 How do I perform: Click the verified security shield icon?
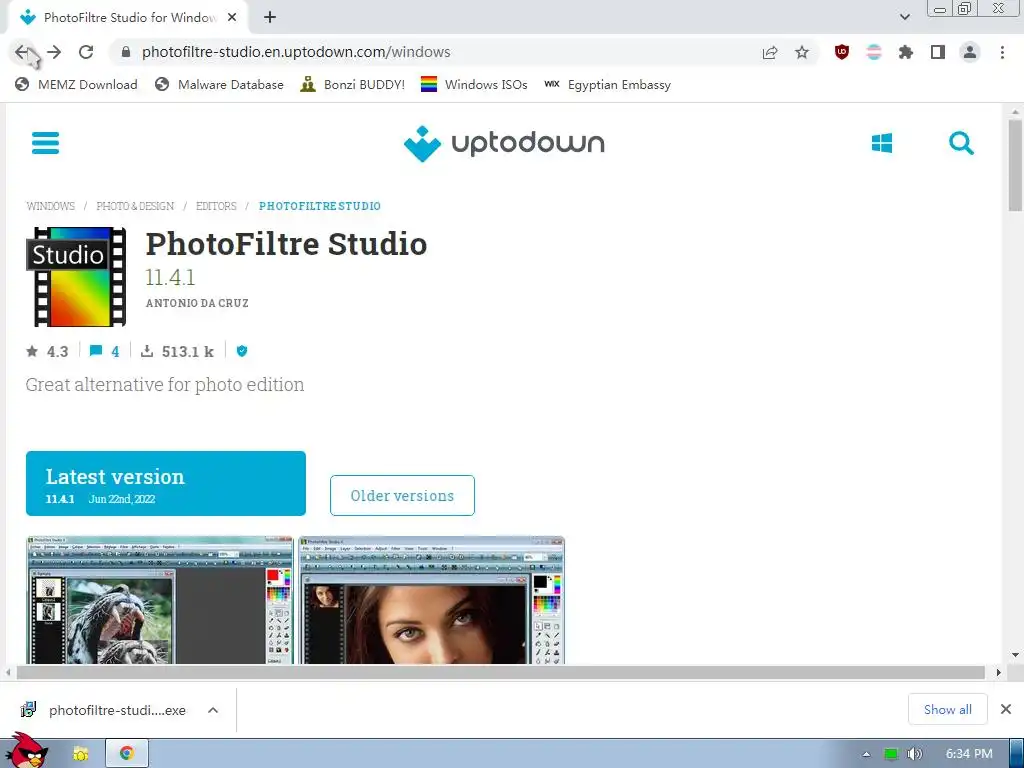pos(242,351)
